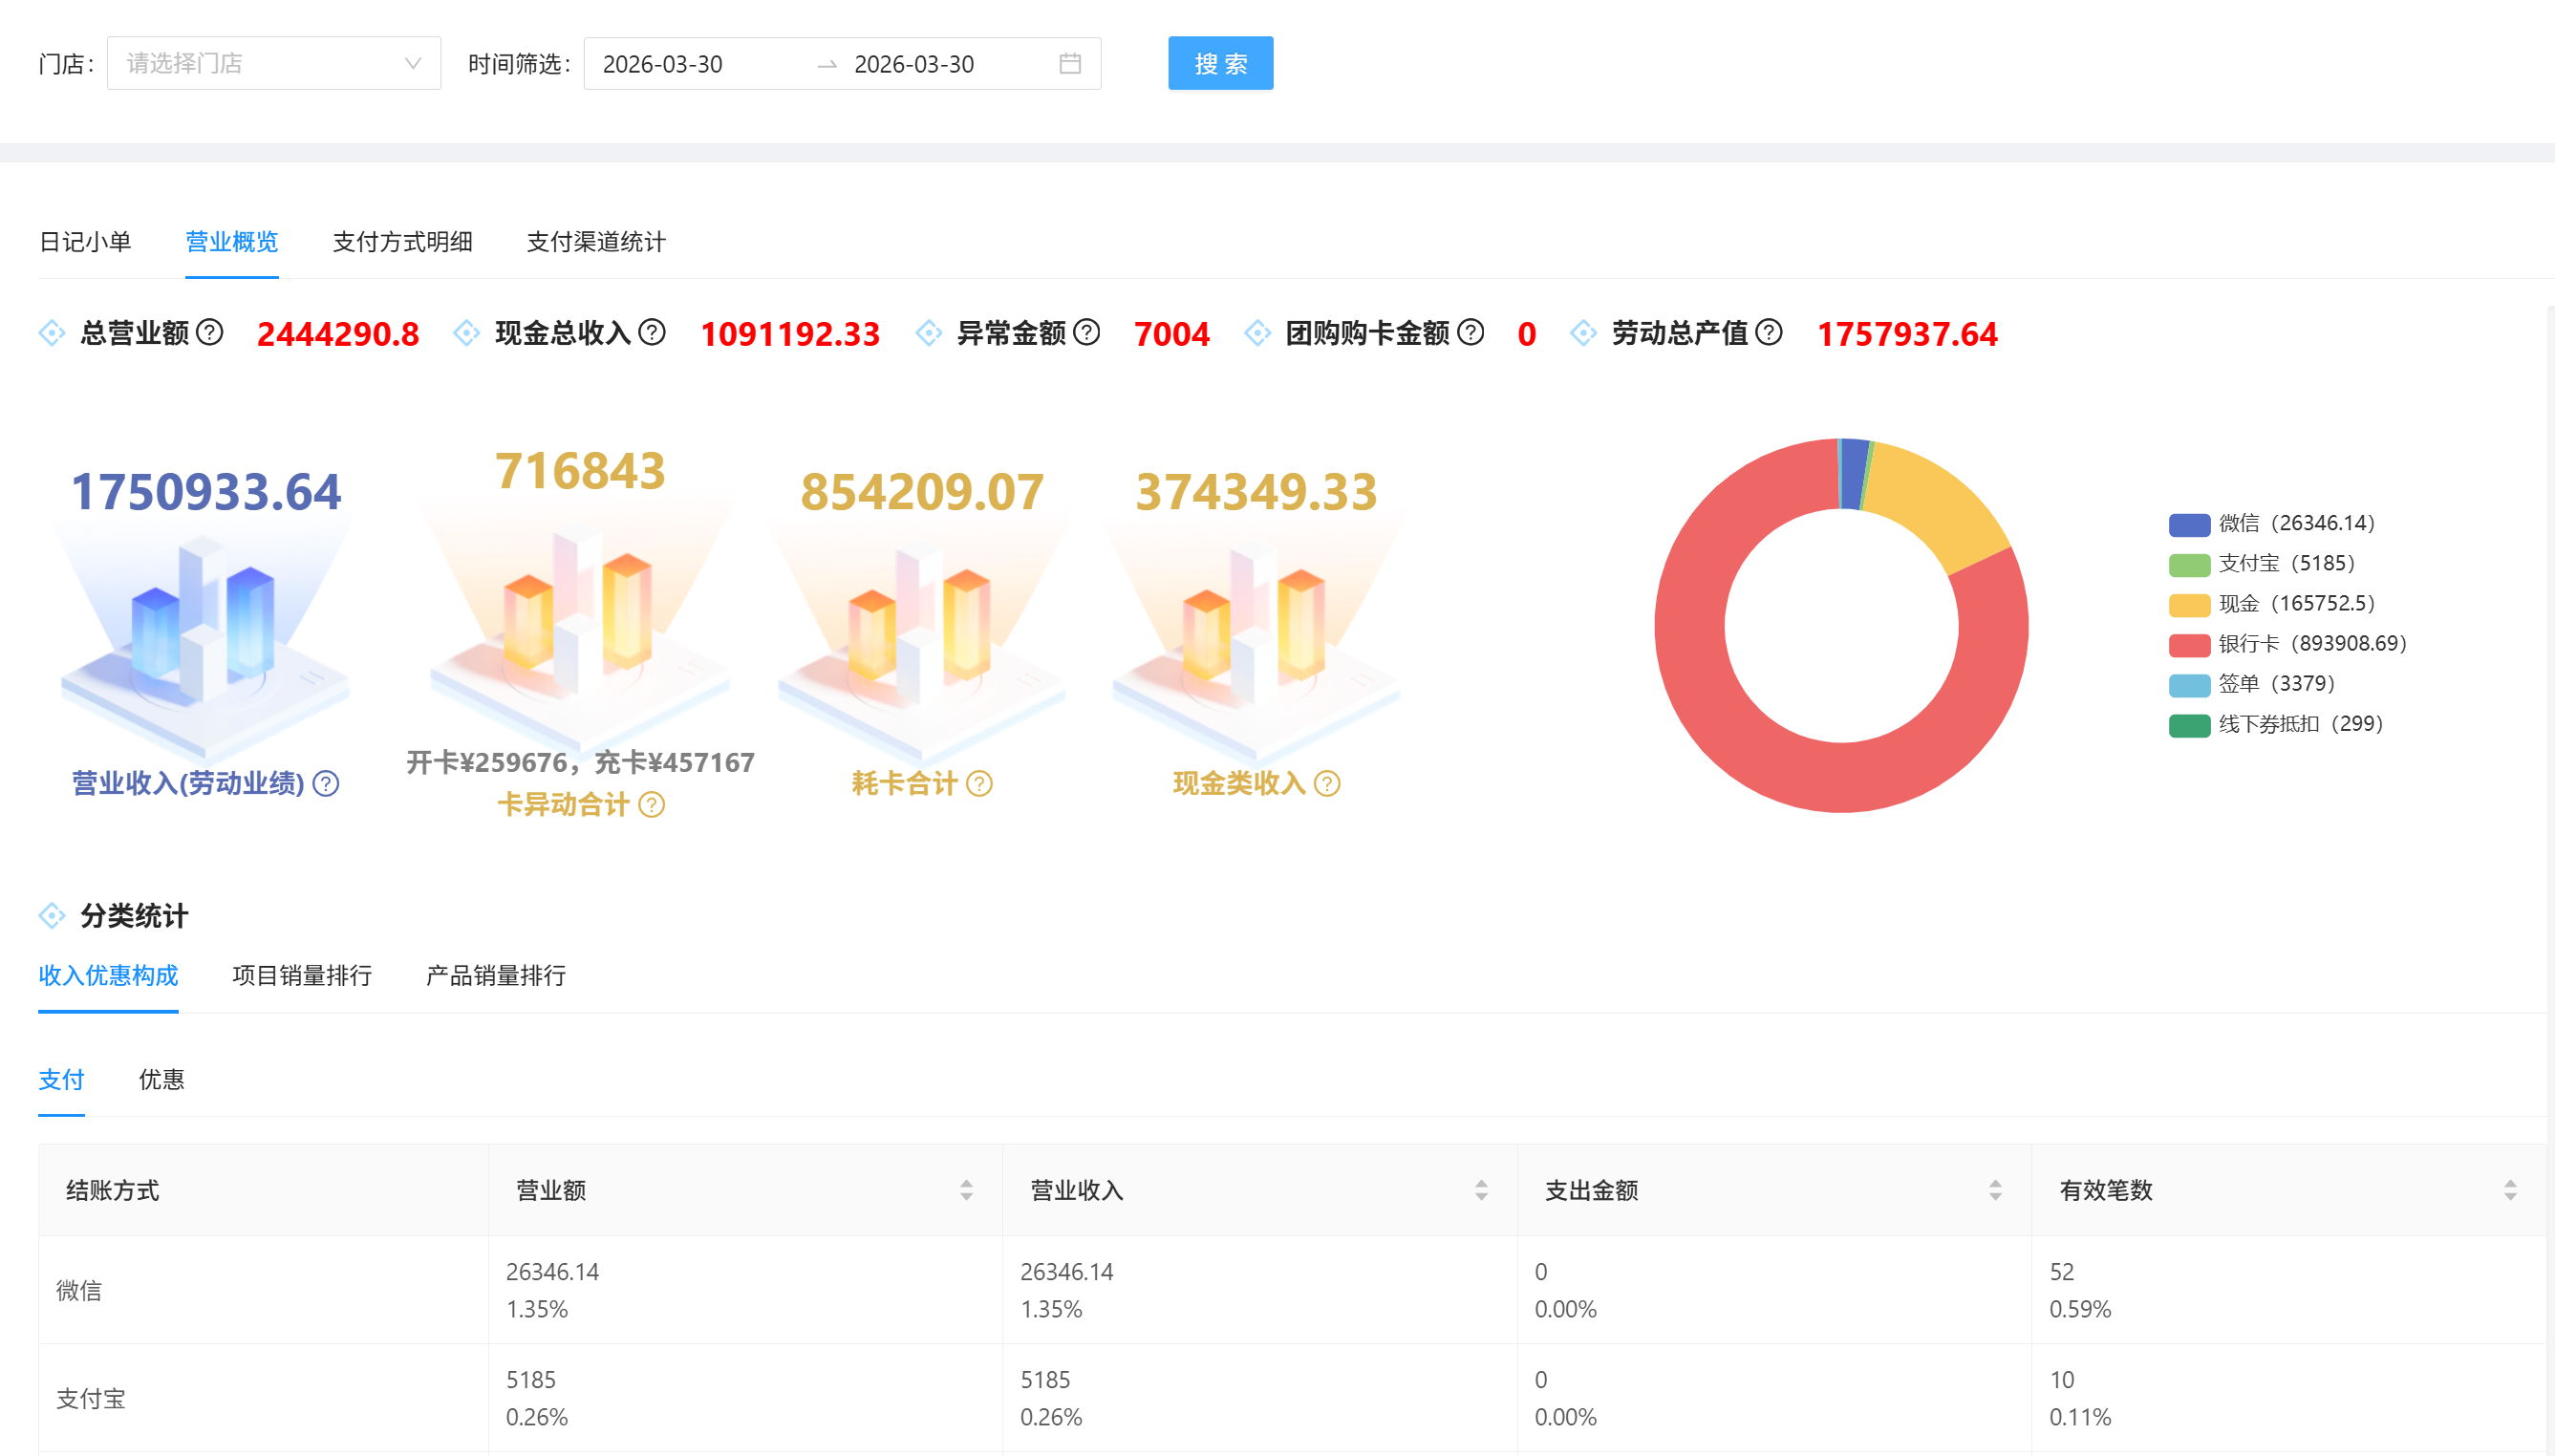Open the 项目销量排行 tab
The height and width of the screenshot is (1456, 2555).
tap(302, 976)
